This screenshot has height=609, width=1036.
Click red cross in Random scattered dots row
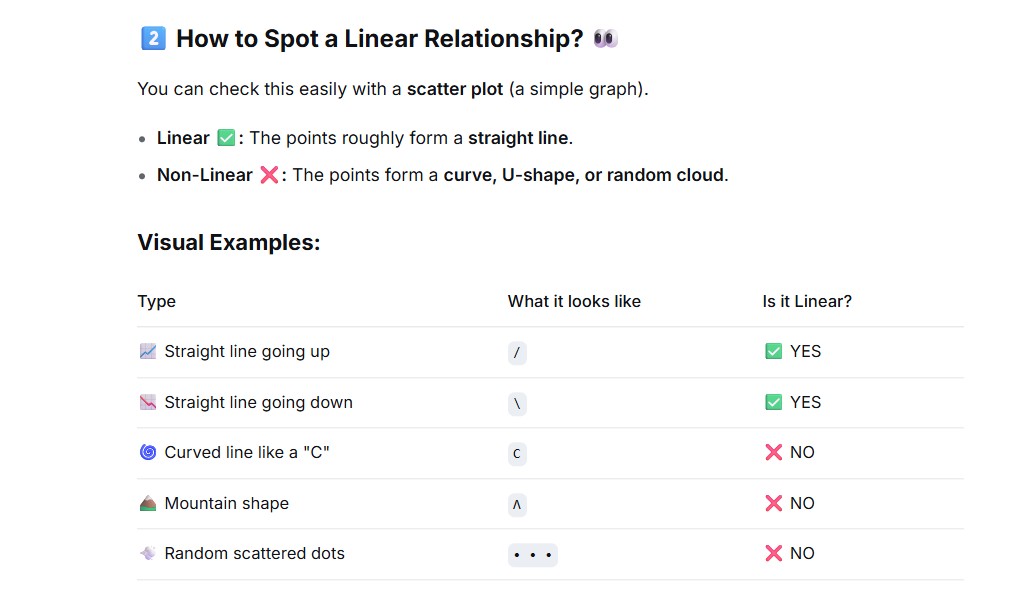click(x=774, y=554)
